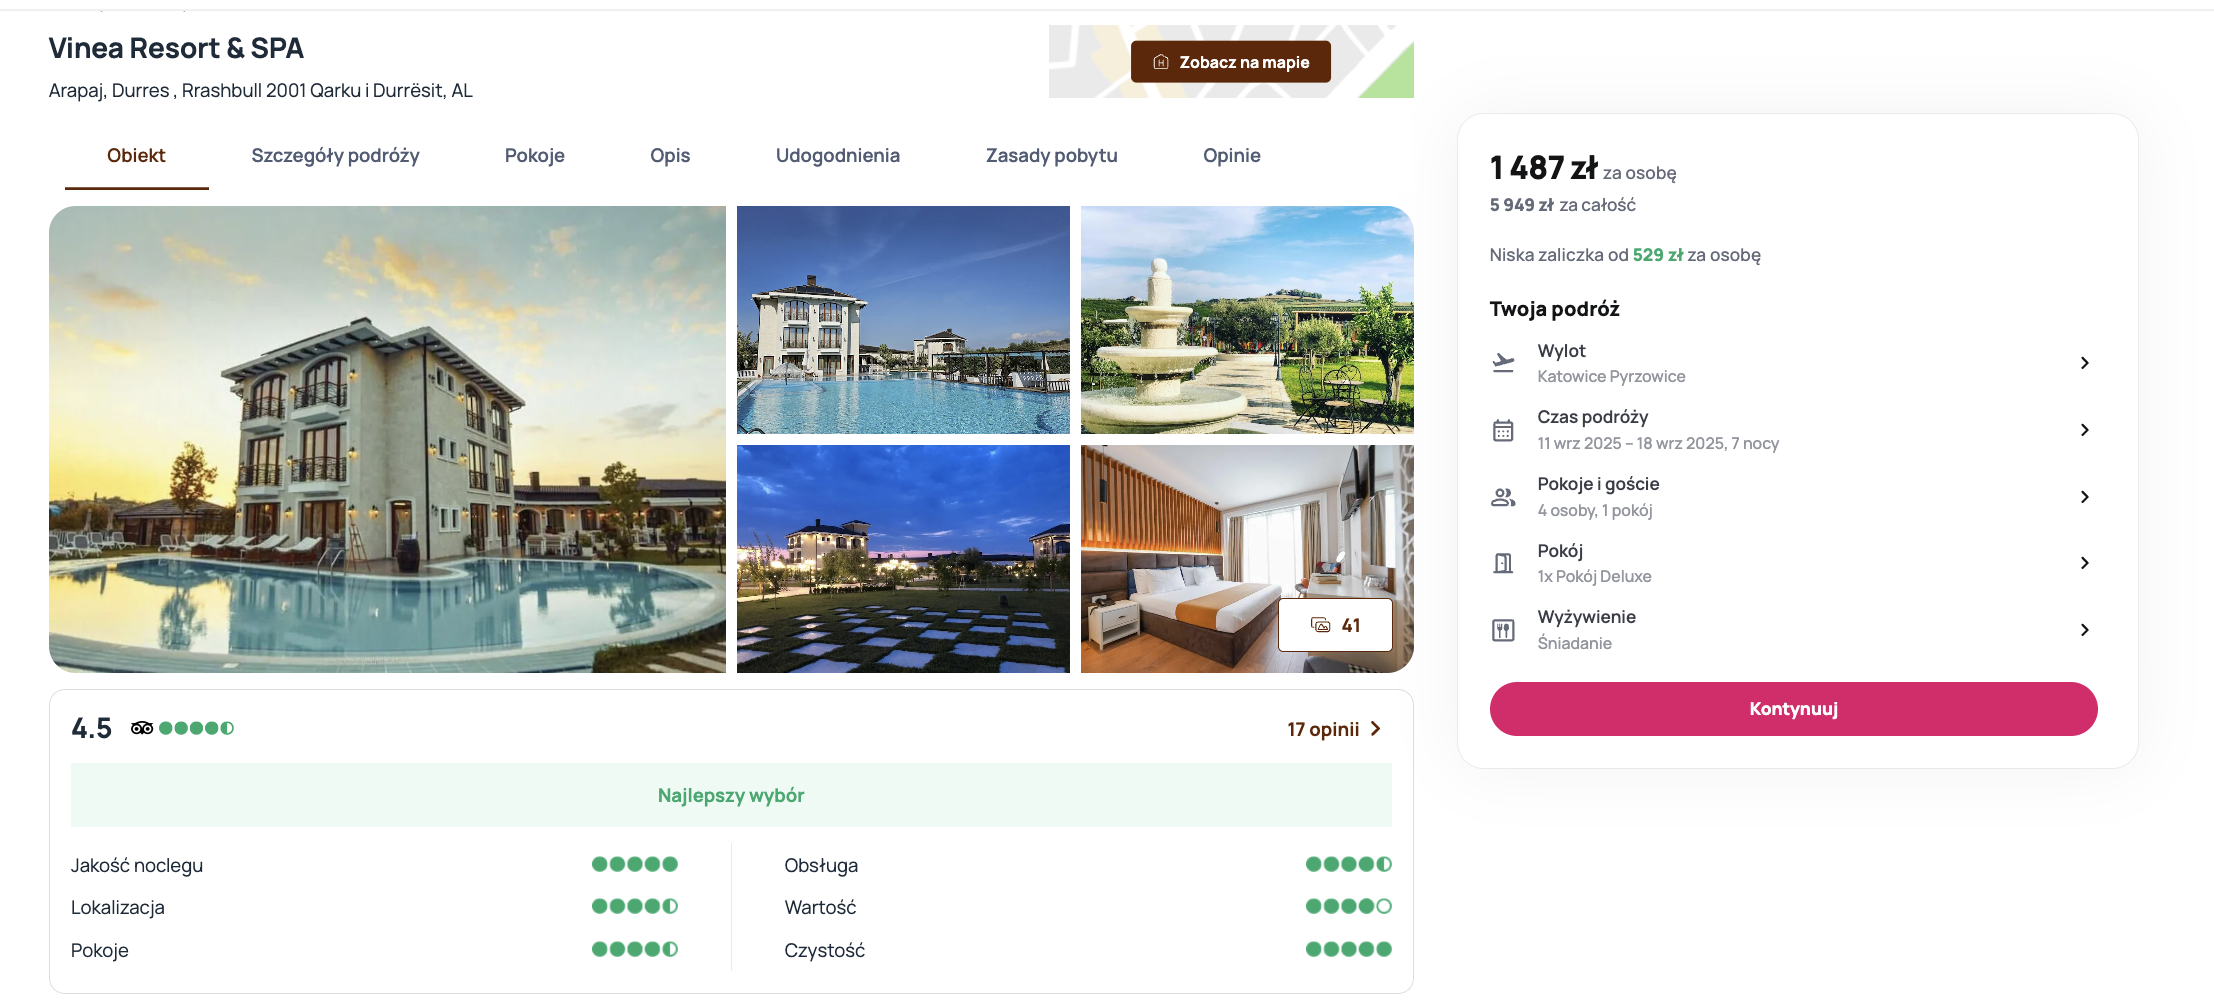Click the Najlepszy wybór green banner
Image resolution: width=2214 pixels, height=1008 pixels.
point(731,795)
